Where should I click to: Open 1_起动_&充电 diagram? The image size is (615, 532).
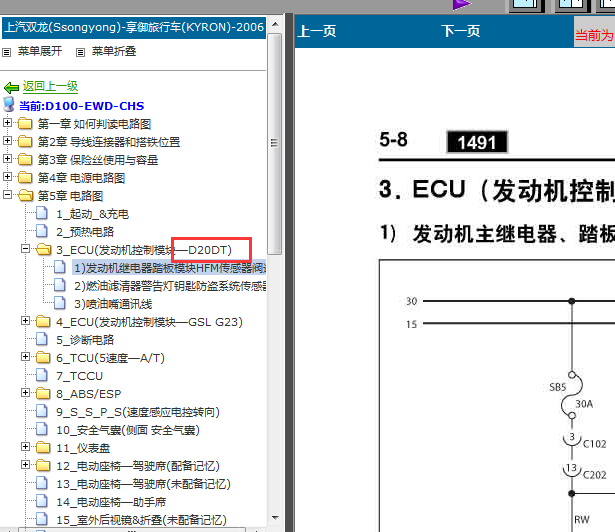click(93, 214)
